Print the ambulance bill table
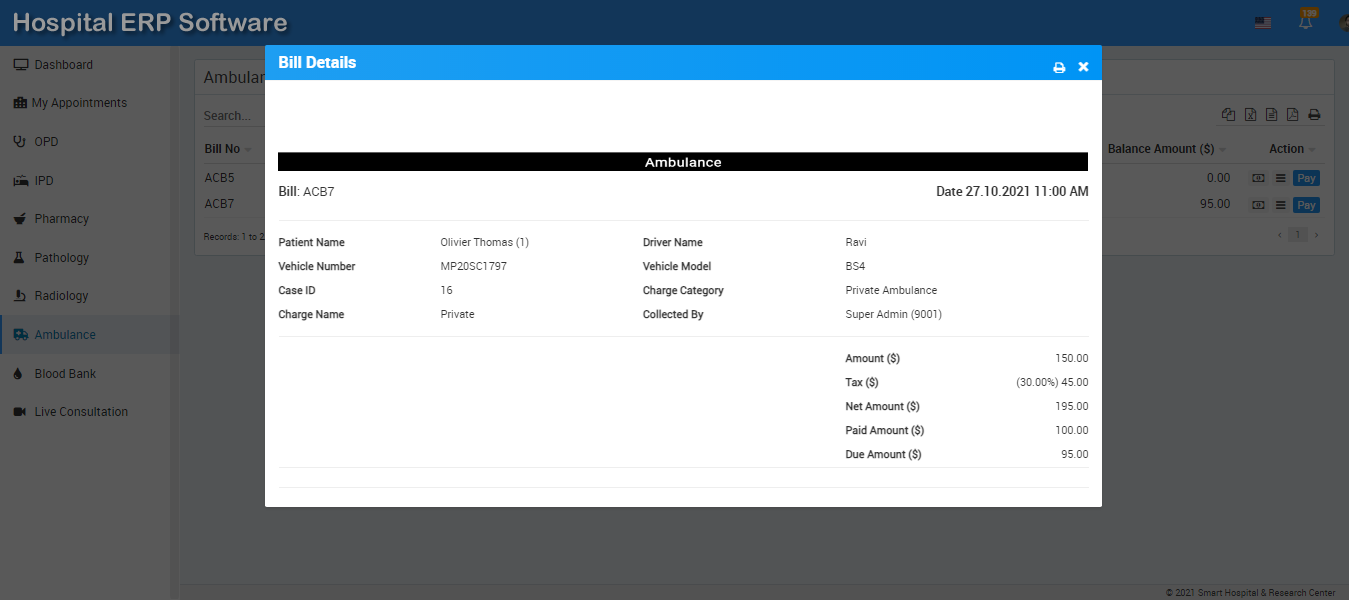Viewport: 1349px width, 600px height. click(1314, 115)
